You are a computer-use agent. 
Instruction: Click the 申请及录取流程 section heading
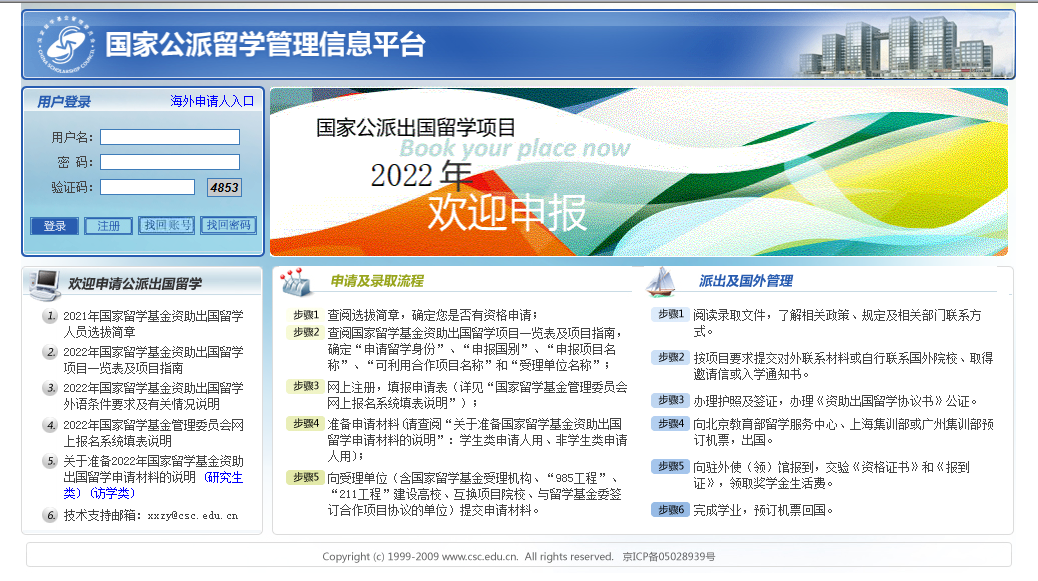tap(377, 281)
